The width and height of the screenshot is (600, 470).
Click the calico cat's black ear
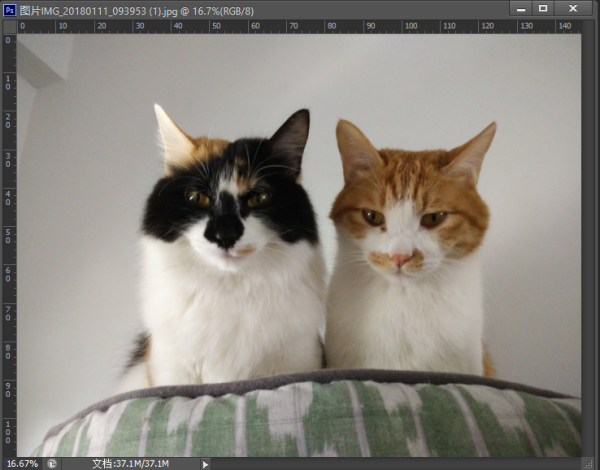click(291, 135)
